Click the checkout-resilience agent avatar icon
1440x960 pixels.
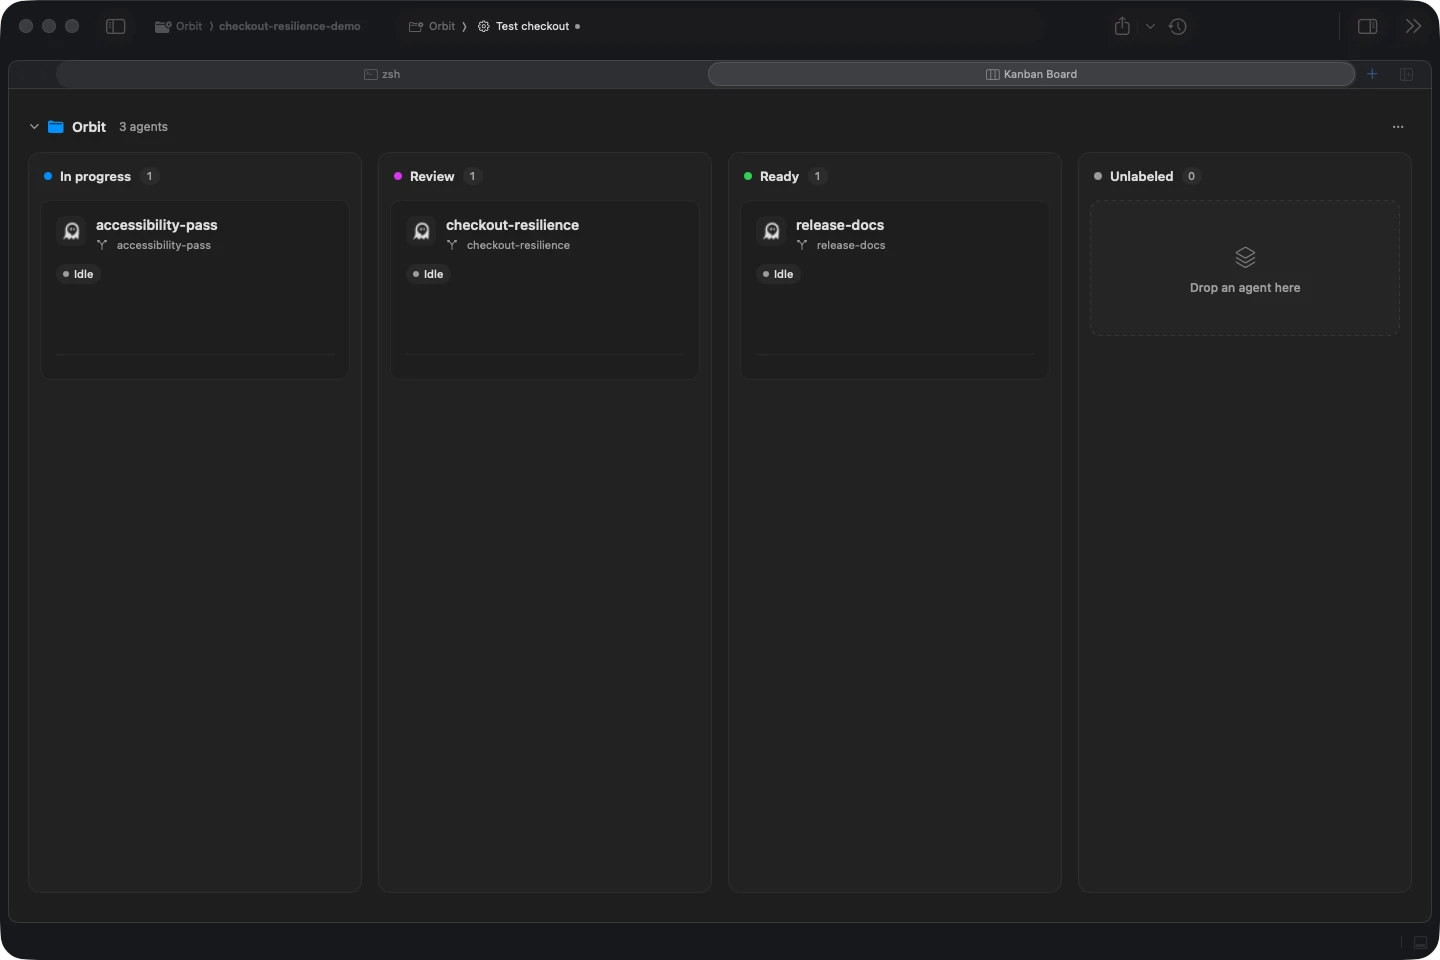[x=422, y=231]
